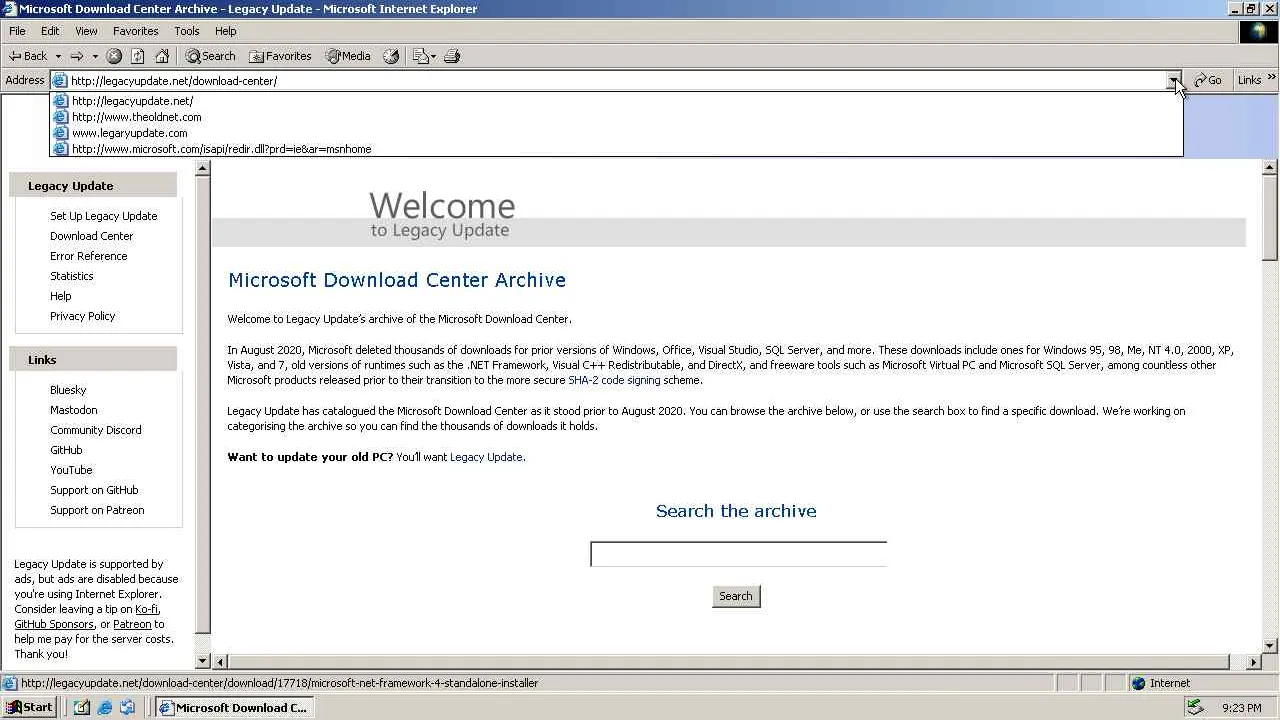Open the Favorites menu

(x=135, y=31)
